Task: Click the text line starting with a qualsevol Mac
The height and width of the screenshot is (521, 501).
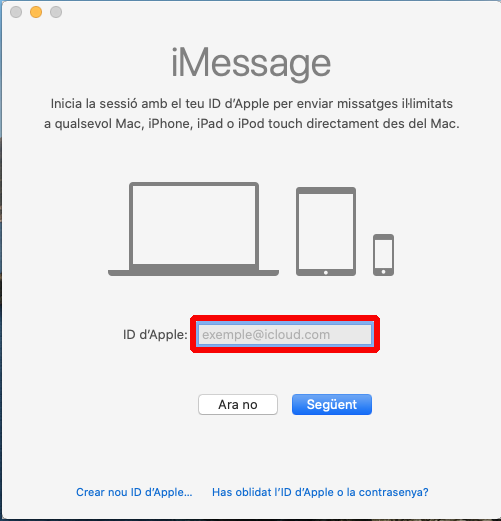Action: click(252, 124)
